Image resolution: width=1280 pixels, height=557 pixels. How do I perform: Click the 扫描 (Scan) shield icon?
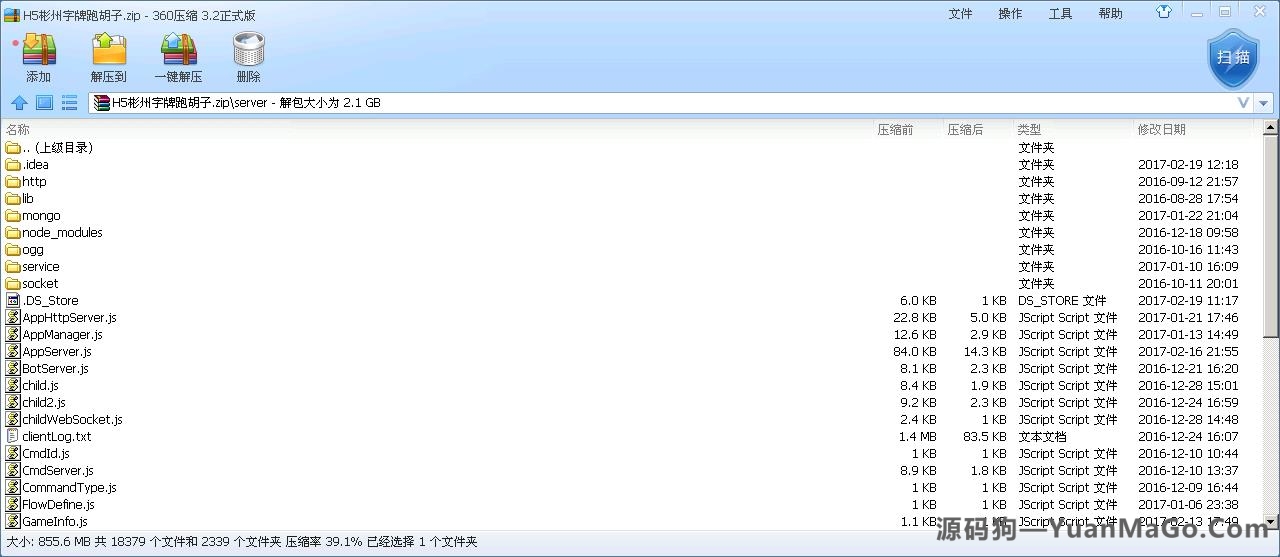pos(1233,57)
